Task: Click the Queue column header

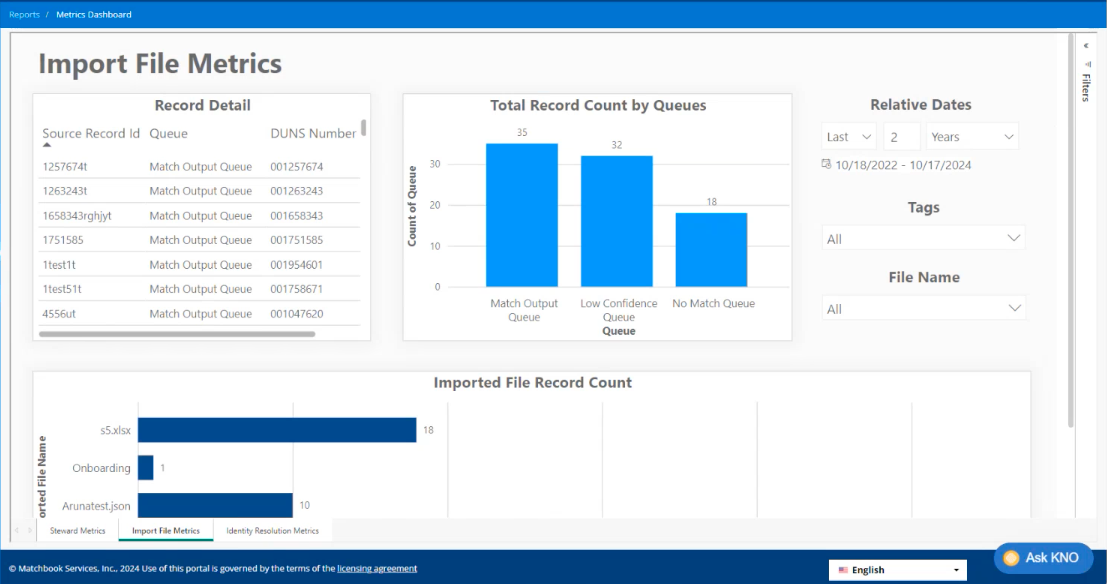Action: [x=169, y=133]
